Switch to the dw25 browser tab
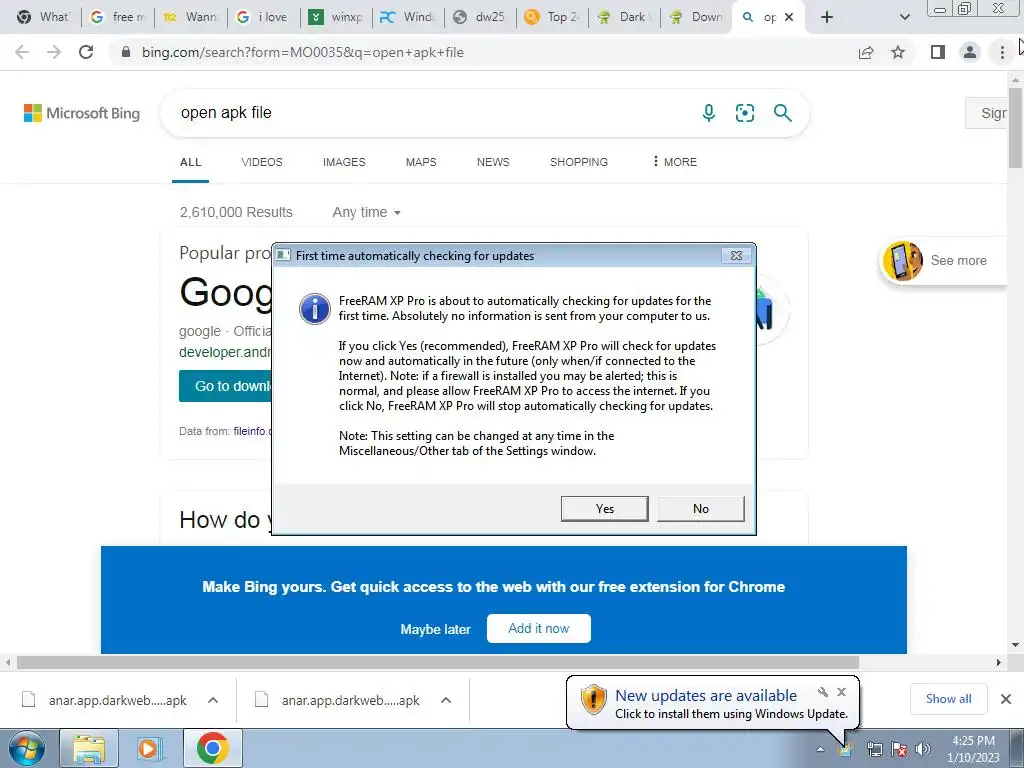 tap(480, 17)
